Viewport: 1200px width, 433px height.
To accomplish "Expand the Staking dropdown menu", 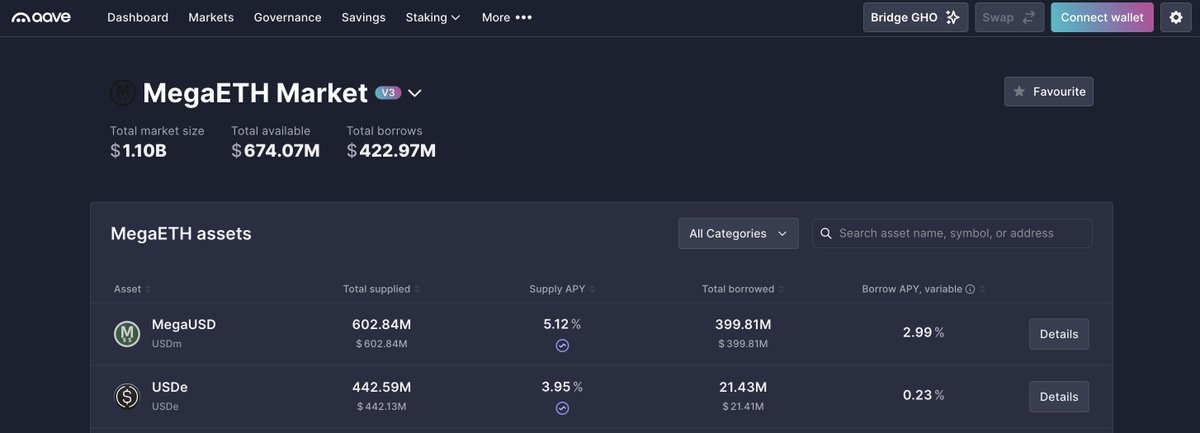I will [x=433, y=17].
